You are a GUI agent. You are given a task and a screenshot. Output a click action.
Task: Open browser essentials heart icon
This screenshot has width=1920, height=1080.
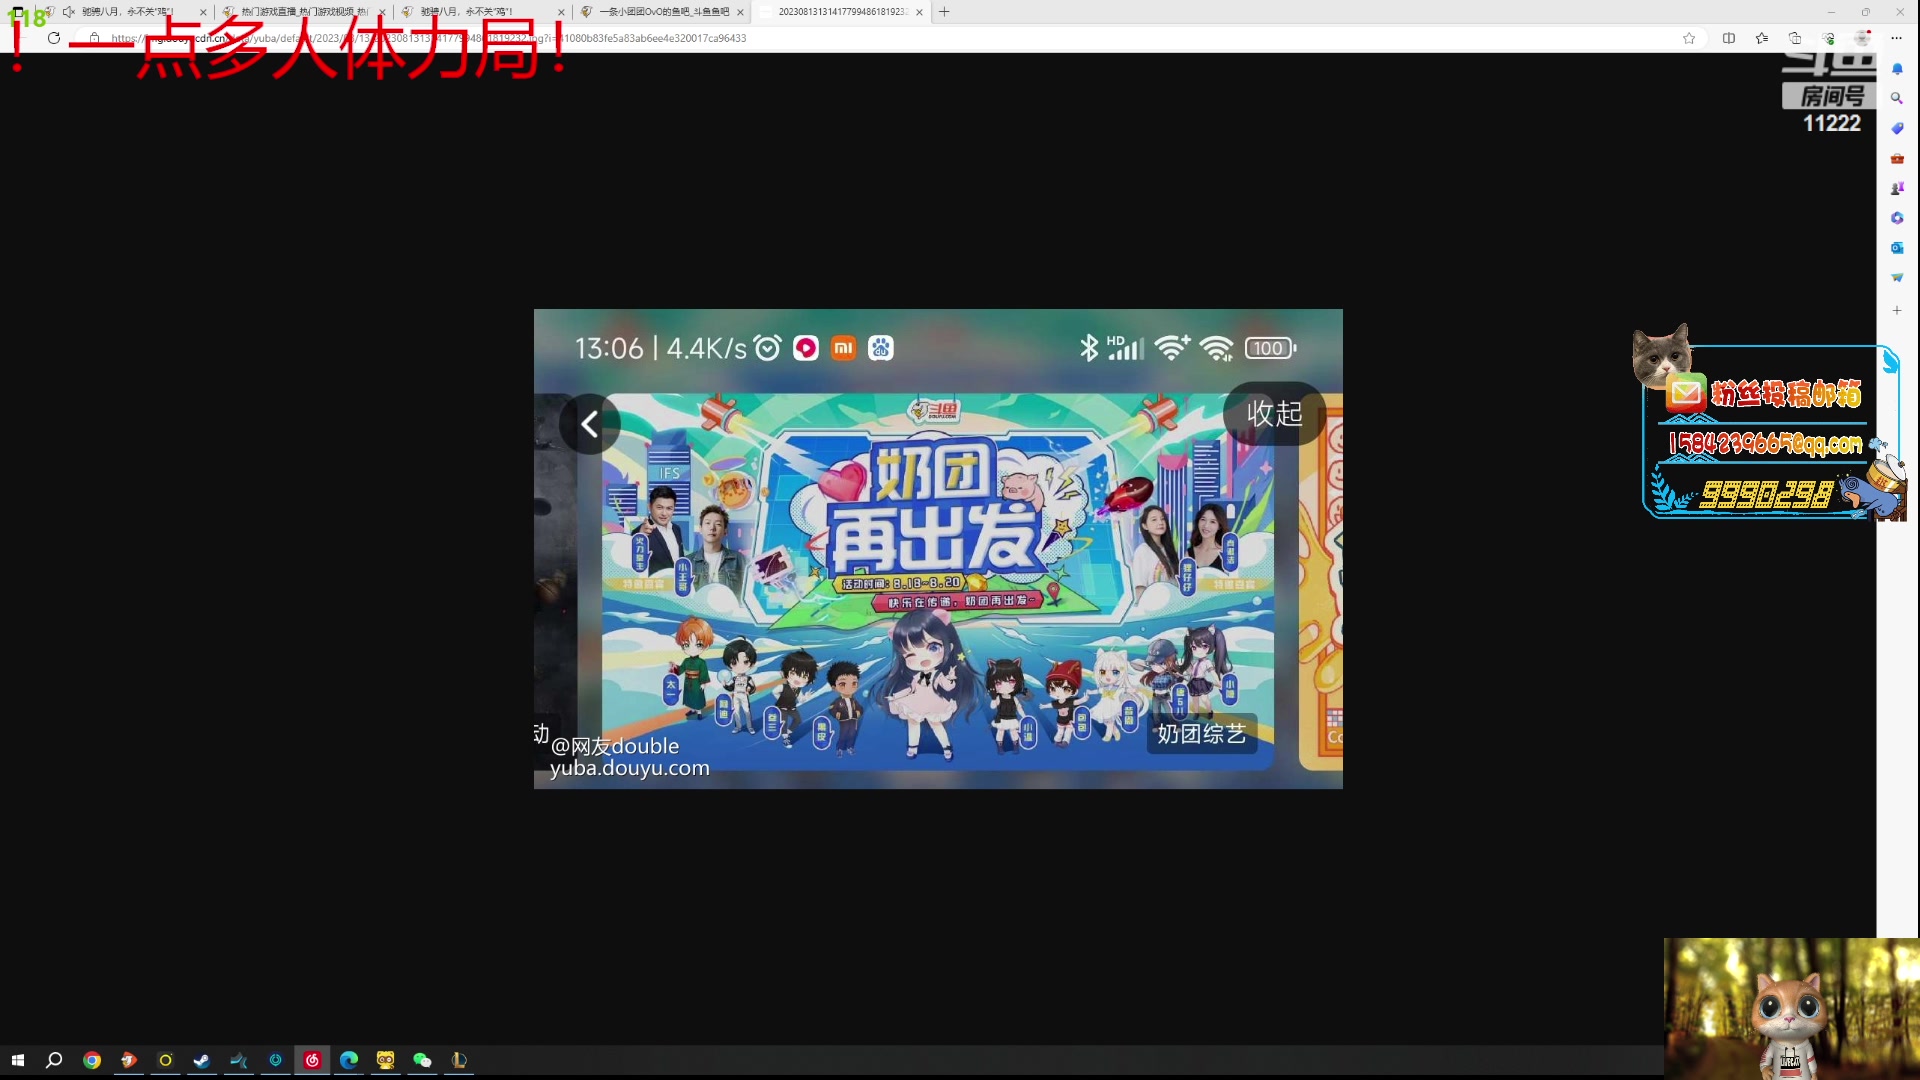(x=1829, y=38)
